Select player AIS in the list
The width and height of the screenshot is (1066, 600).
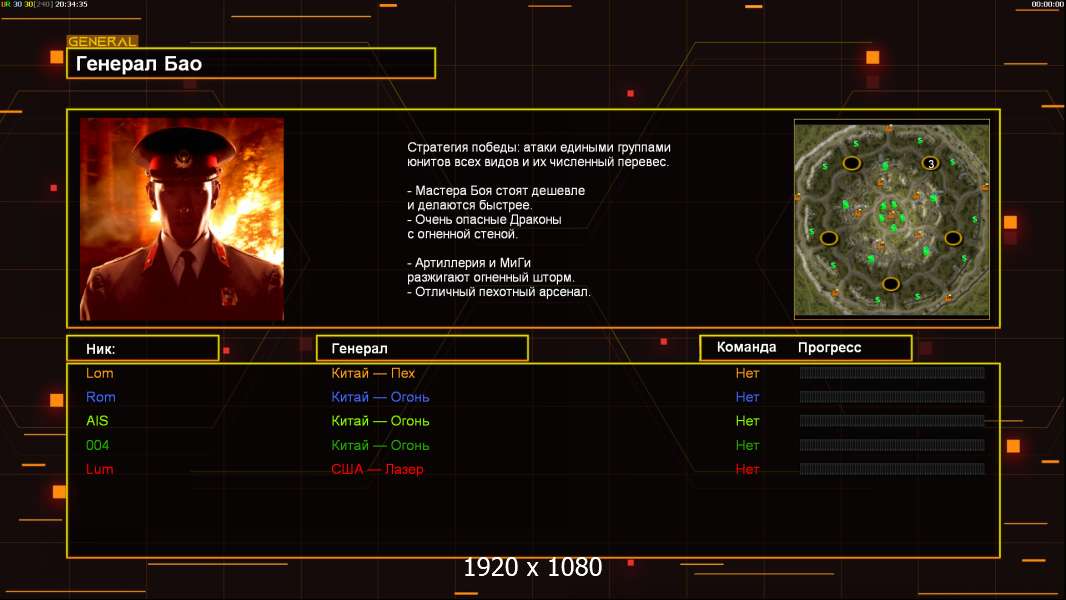[x=97, y=421]
